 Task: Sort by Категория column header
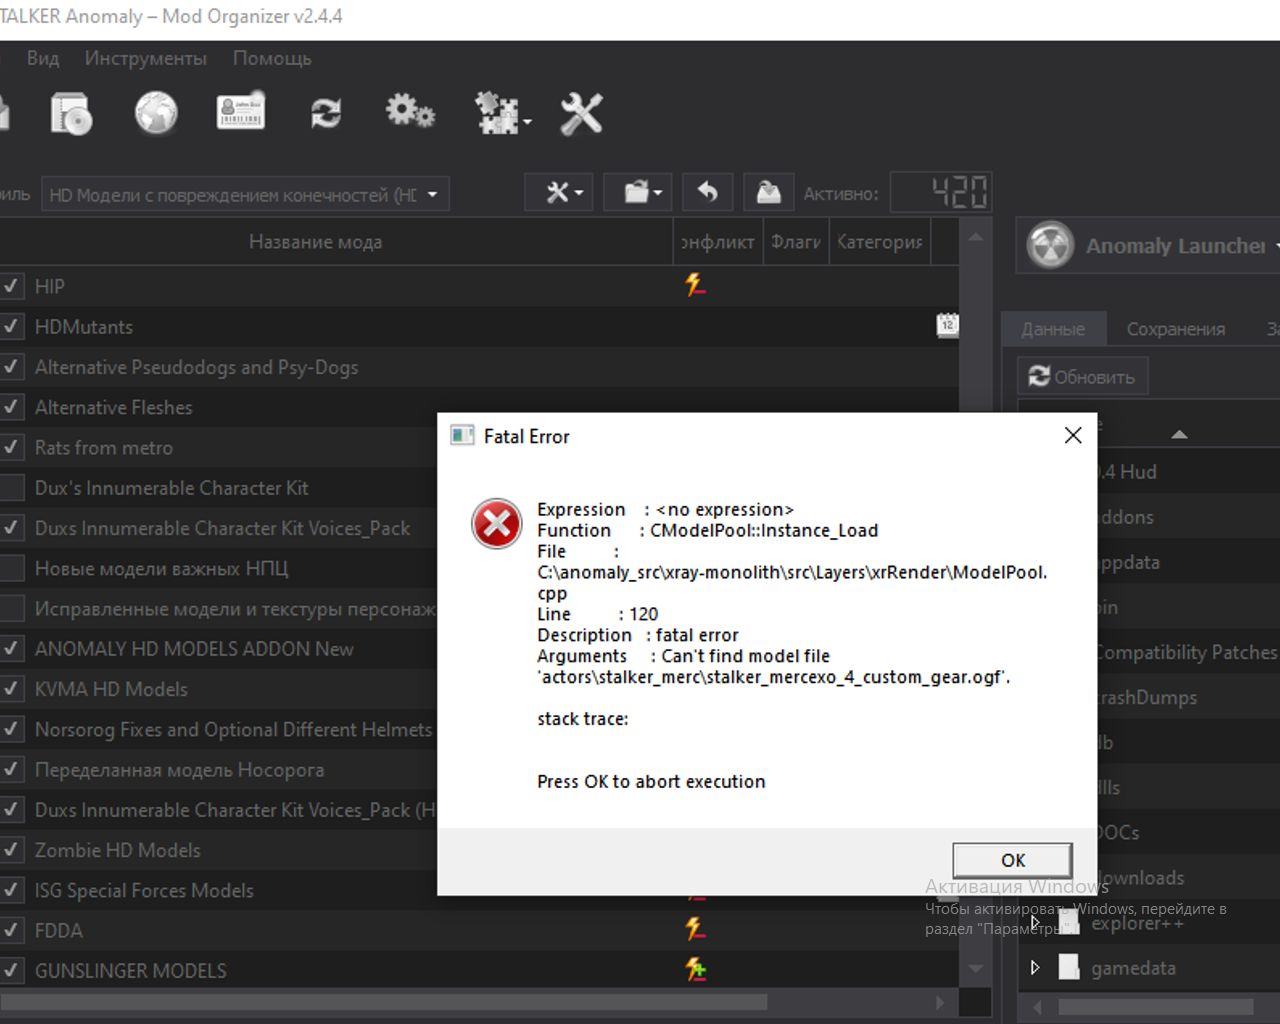[880, 242]
